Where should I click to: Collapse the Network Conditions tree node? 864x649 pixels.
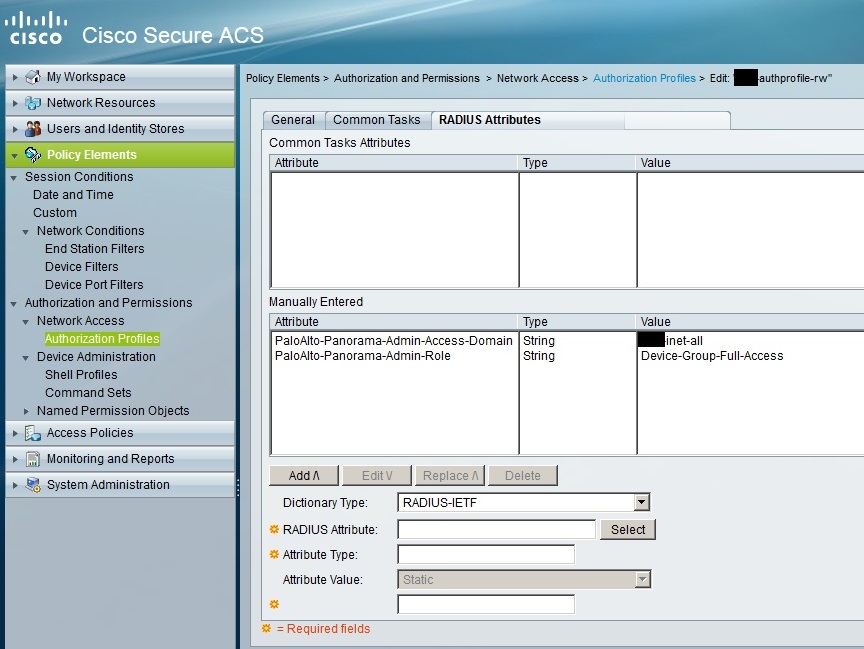tap(26, 232)
